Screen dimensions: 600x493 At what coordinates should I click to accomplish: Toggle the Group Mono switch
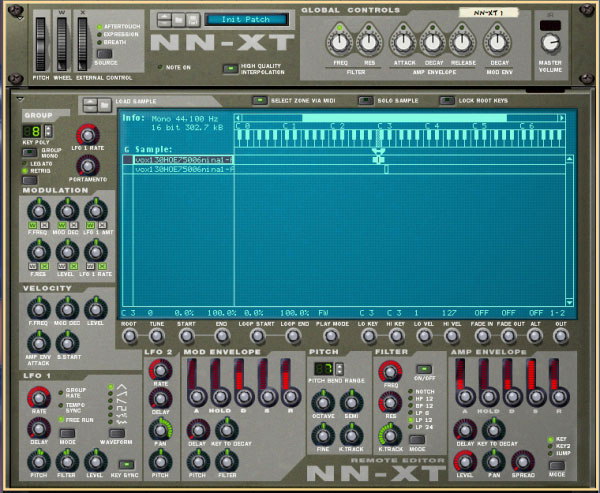29,152
